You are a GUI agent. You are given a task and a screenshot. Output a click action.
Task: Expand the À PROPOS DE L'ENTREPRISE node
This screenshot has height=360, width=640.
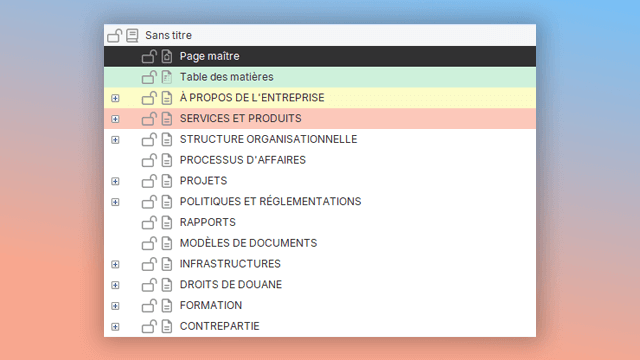click(x=116, y=98)
